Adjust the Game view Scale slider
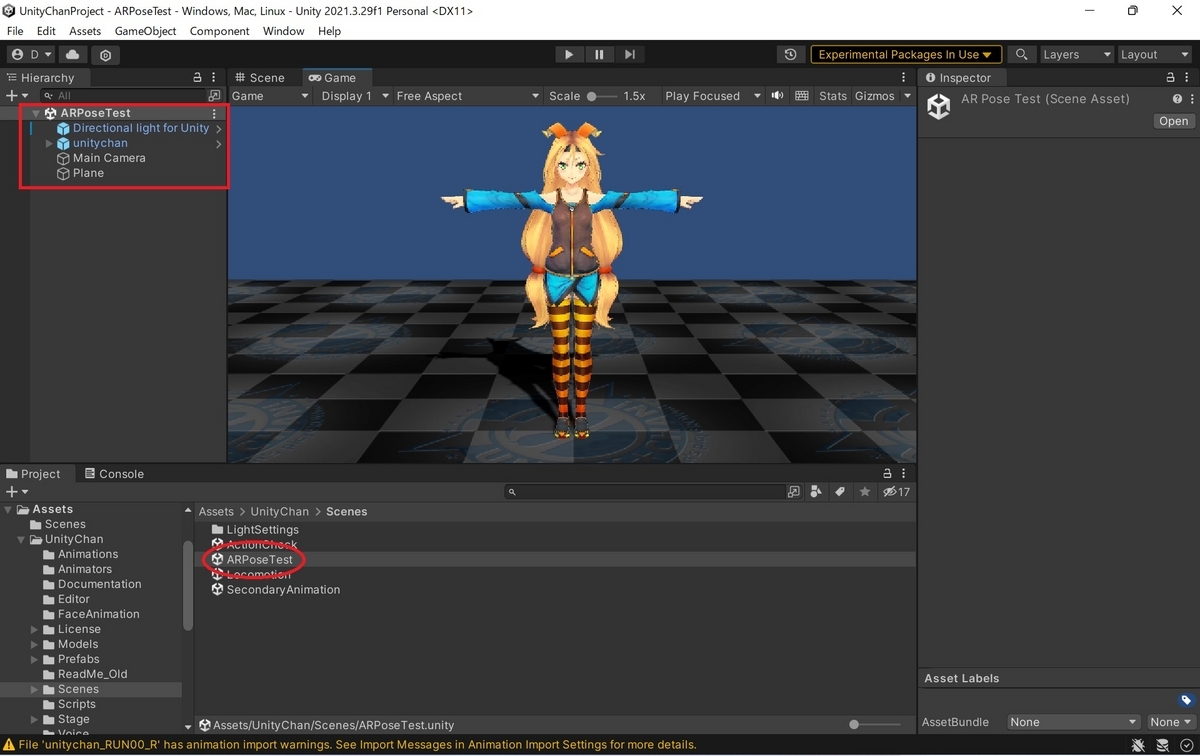This screenshot has width=1200, height=756. [x=602, y=96]
